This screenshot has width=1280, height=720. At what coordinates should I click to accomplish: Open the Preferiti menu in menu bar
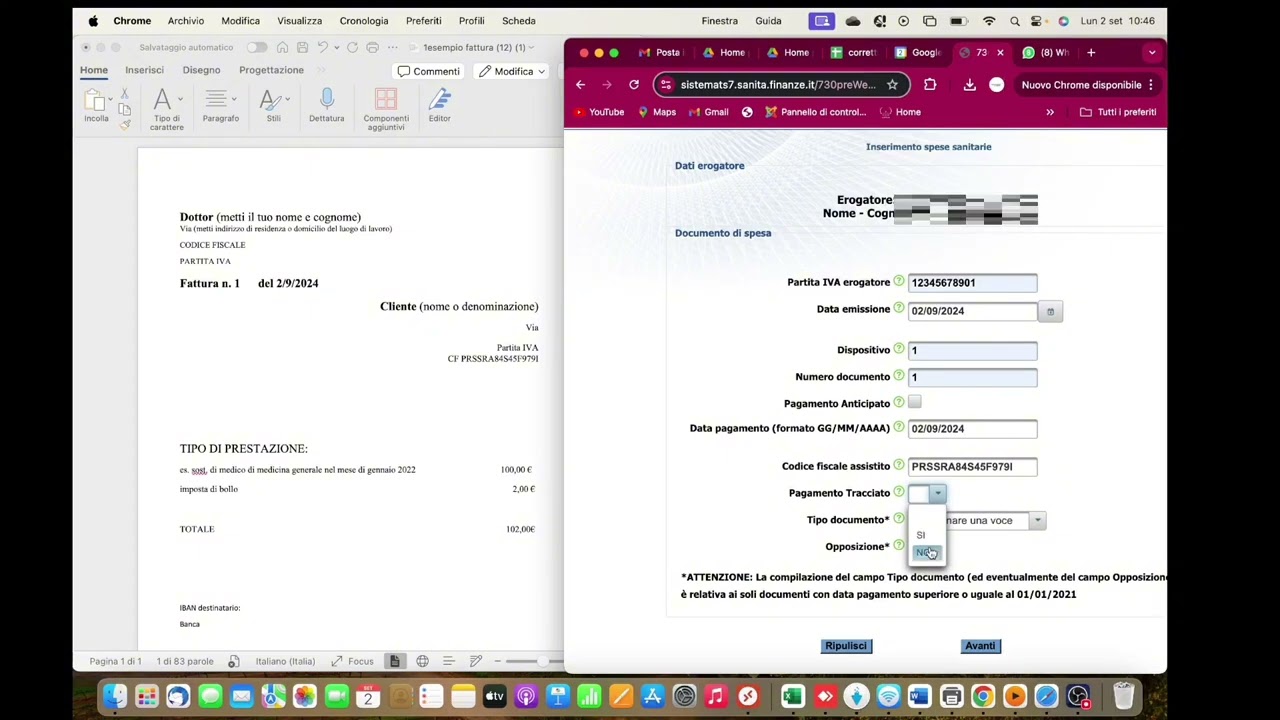(x=424, y=20)
